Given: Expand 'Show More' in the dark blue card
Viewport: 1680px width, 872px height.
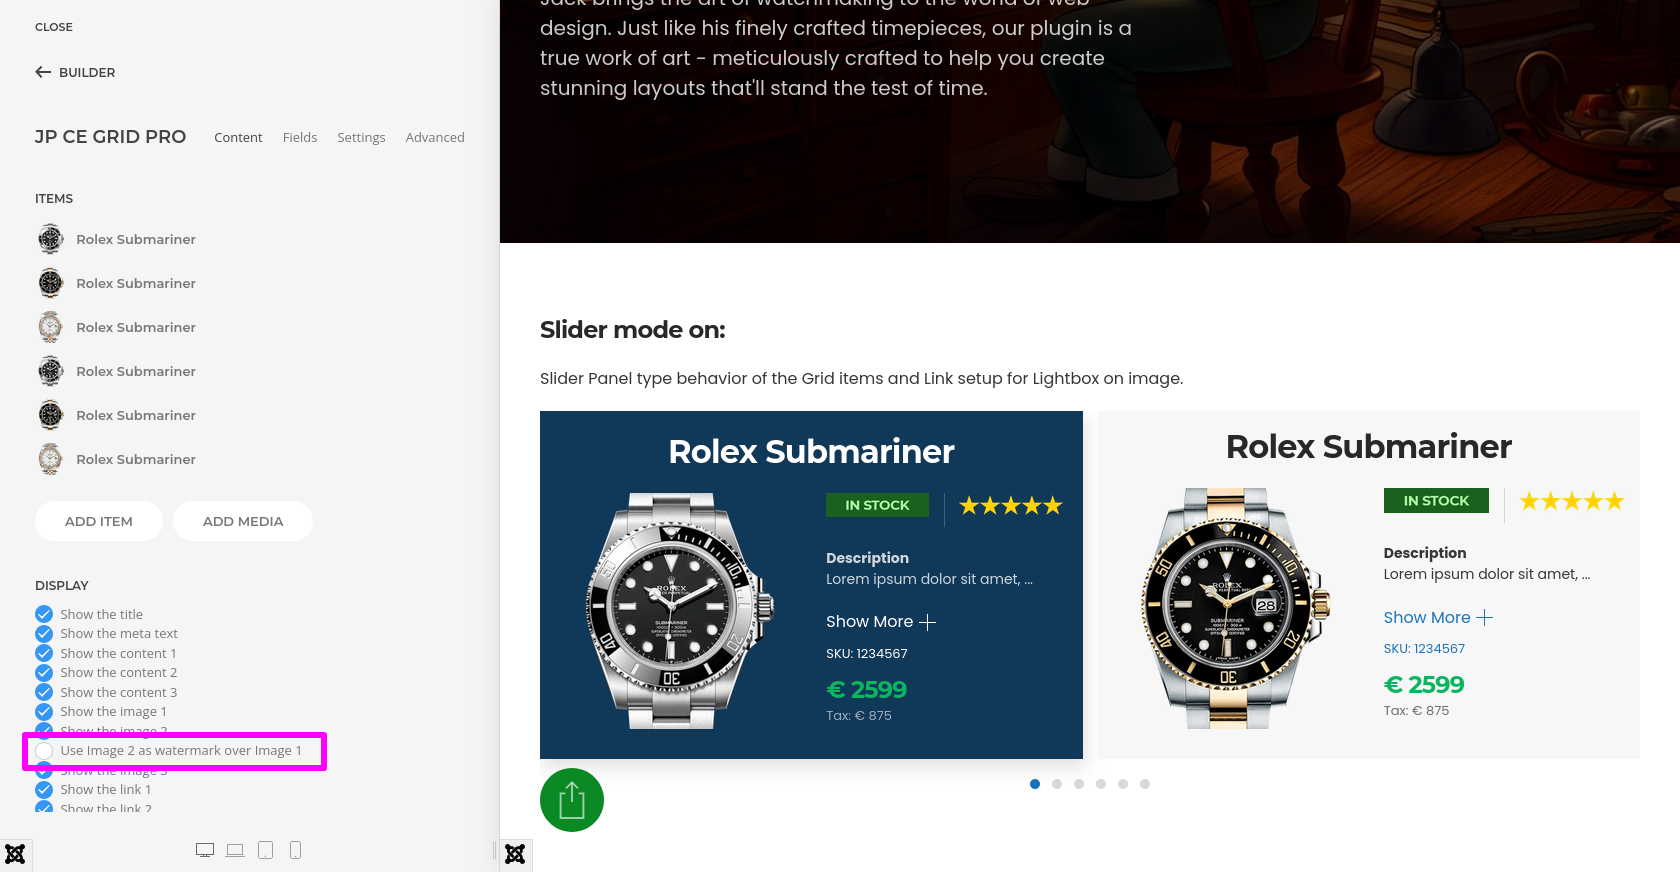Looking at the screenshot, I should [x=880, y=622].
